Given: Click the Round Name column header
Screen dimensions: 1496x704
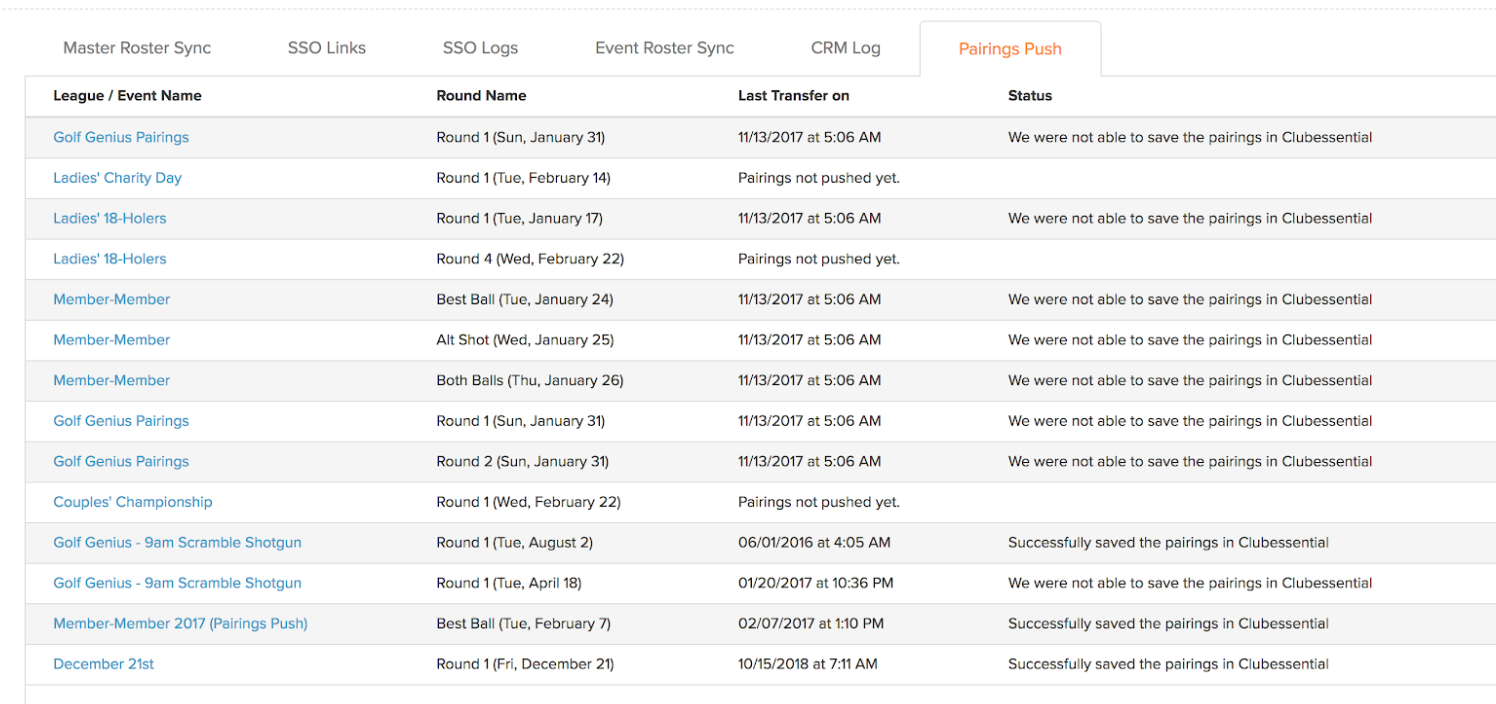Looking at the screenshot, I should coord(481,96).
